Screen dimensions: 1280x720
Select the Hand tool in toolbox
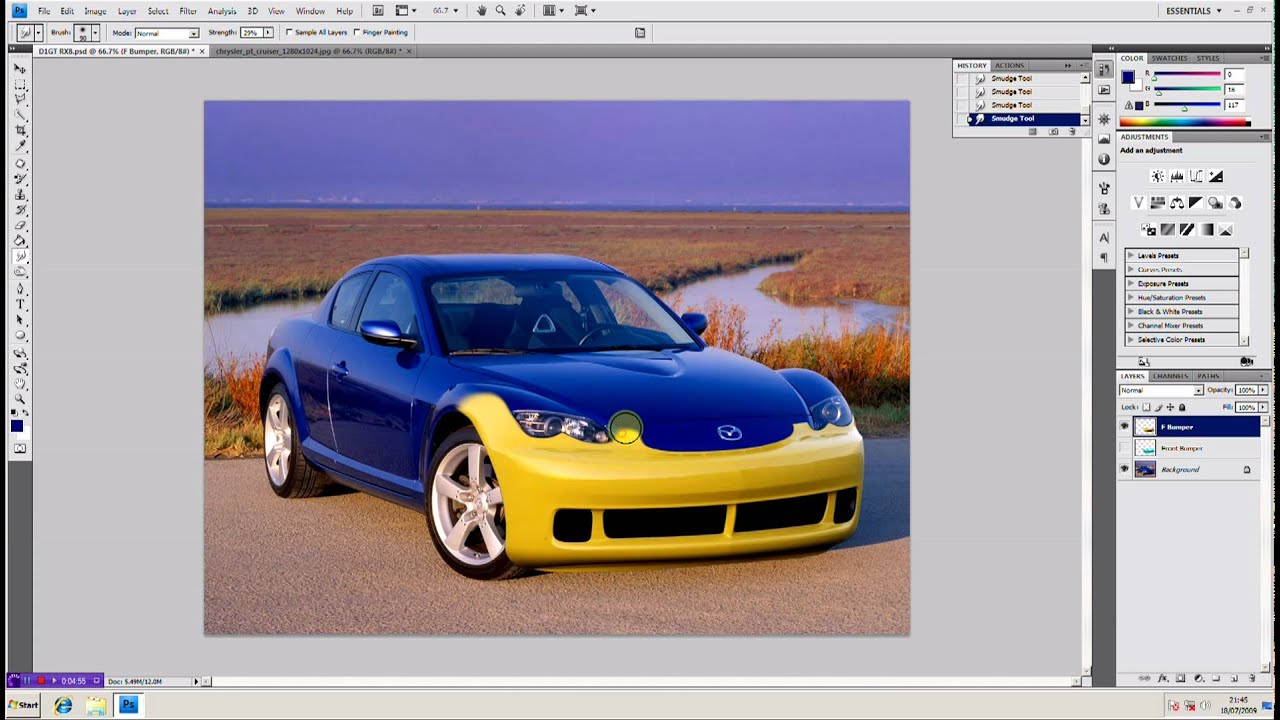click(20, 383)
